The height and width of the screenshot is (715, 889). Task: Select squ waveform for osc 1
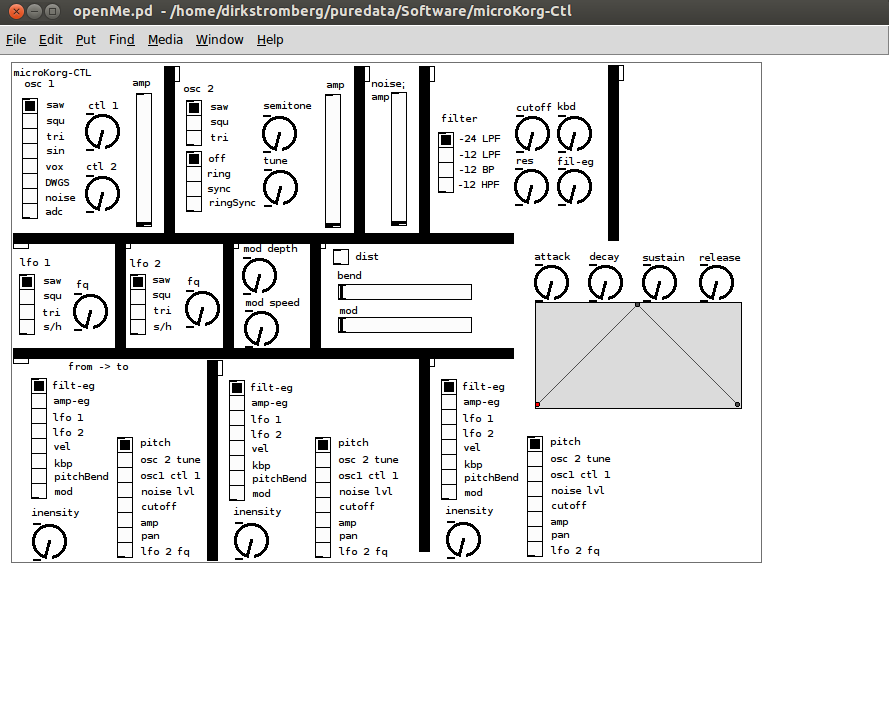(30, 121)
